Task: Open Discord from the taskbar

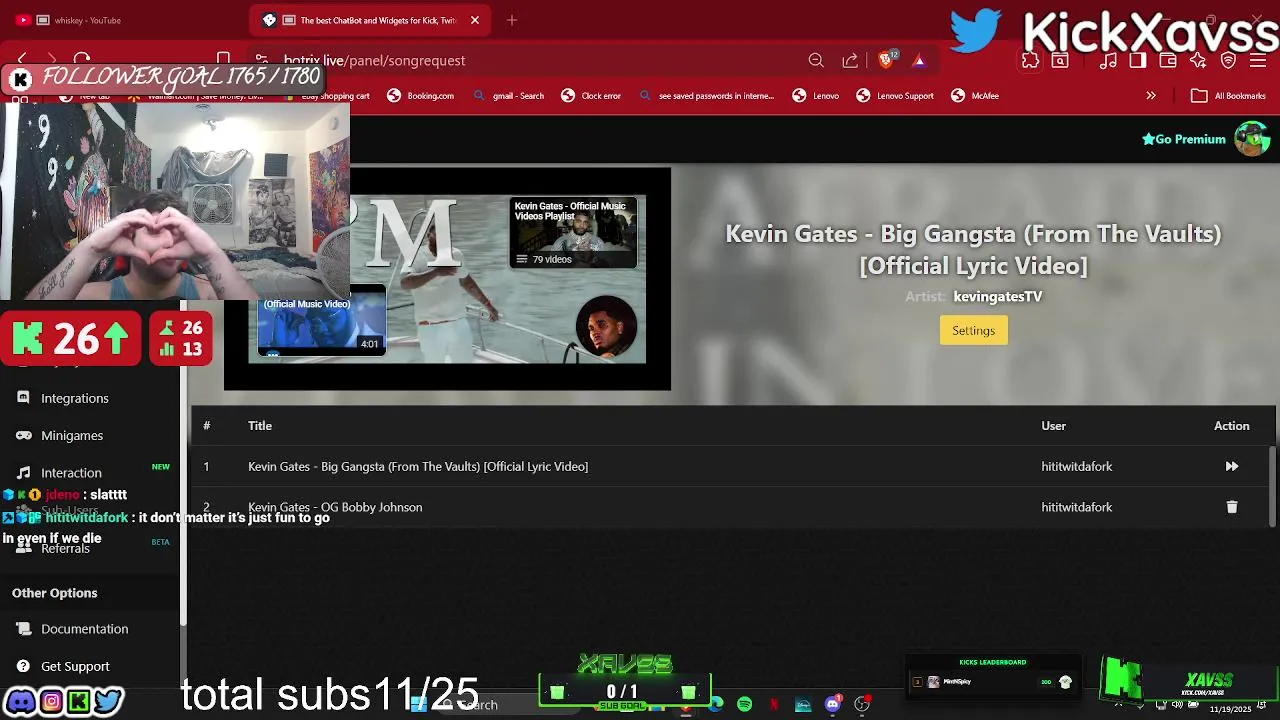Action: pos(832,705)
